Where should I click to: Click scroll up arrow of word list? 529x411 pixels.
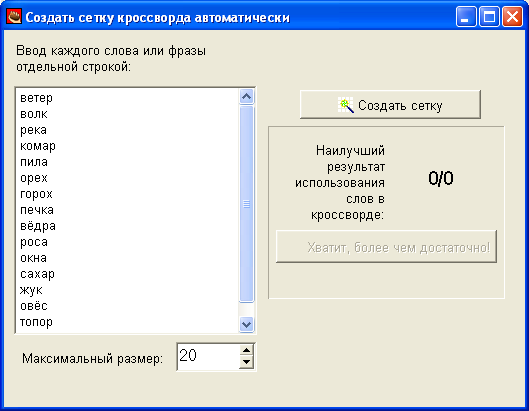pyautogui.click(x=247, y=97)
